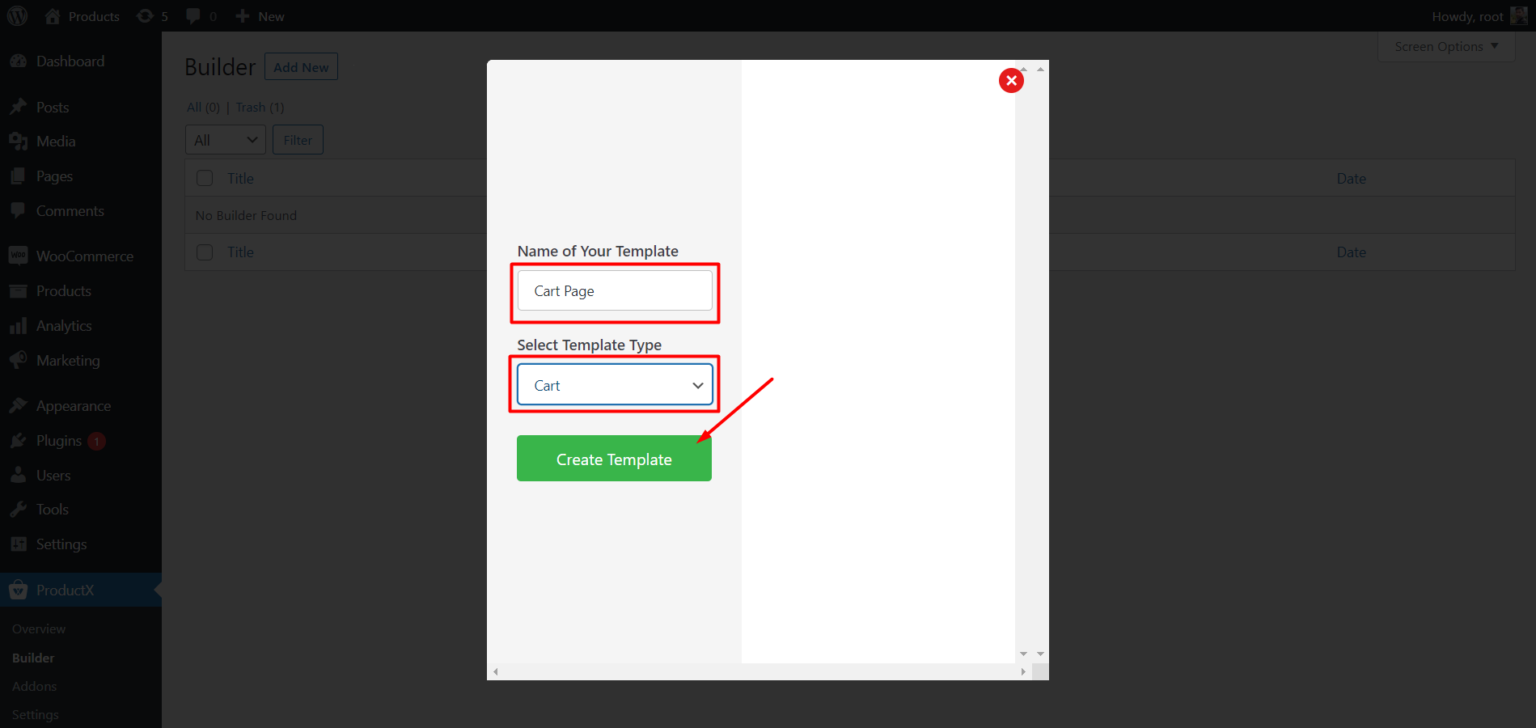Open the comments bubble in the admin bar
The height and width of the screenshot is (728, 1536).
194,15
